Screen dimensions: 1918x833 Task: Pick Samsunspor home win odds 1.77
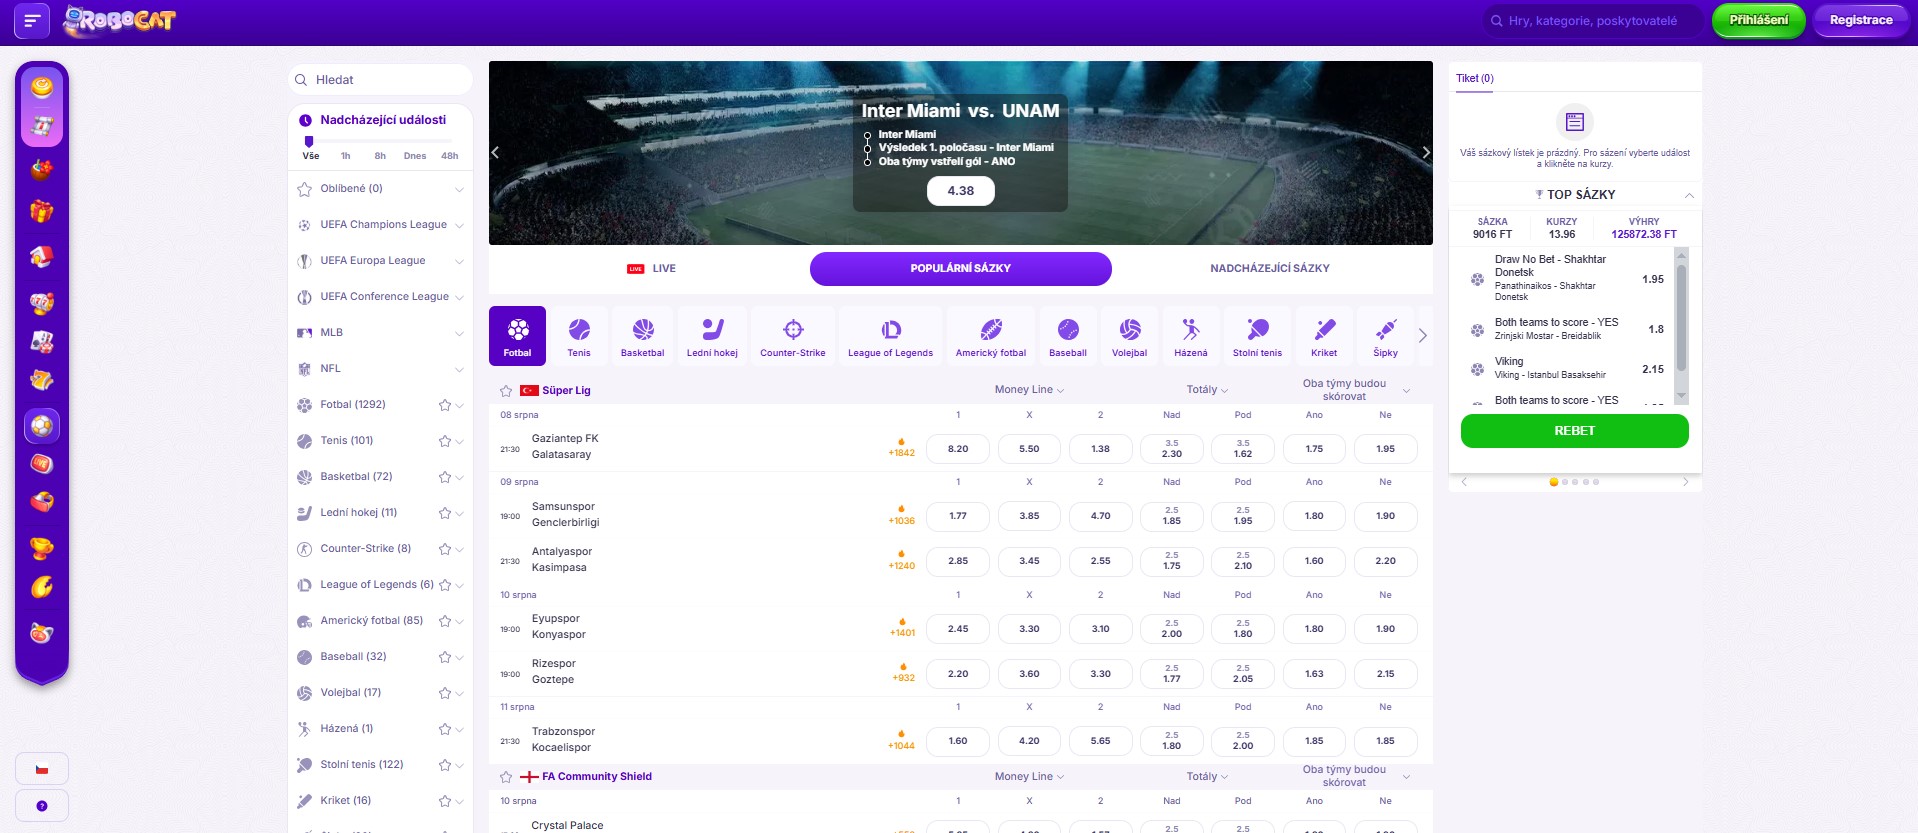point(958,516)
